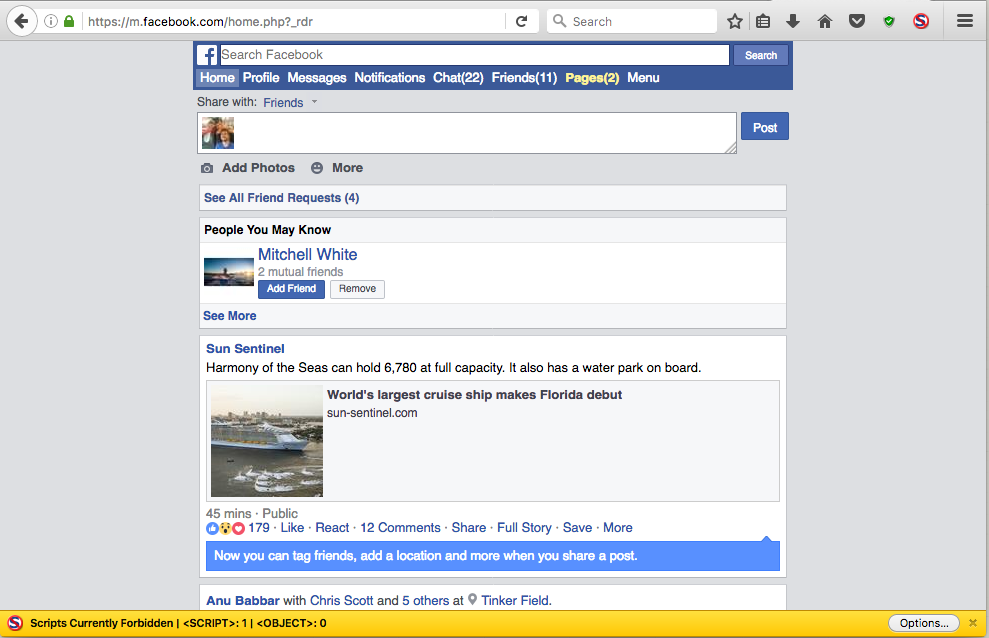Click the reaction emoji icons beside 179
Image resolution: width=989 pixels, height=638 pixels.
click(225, 528)
